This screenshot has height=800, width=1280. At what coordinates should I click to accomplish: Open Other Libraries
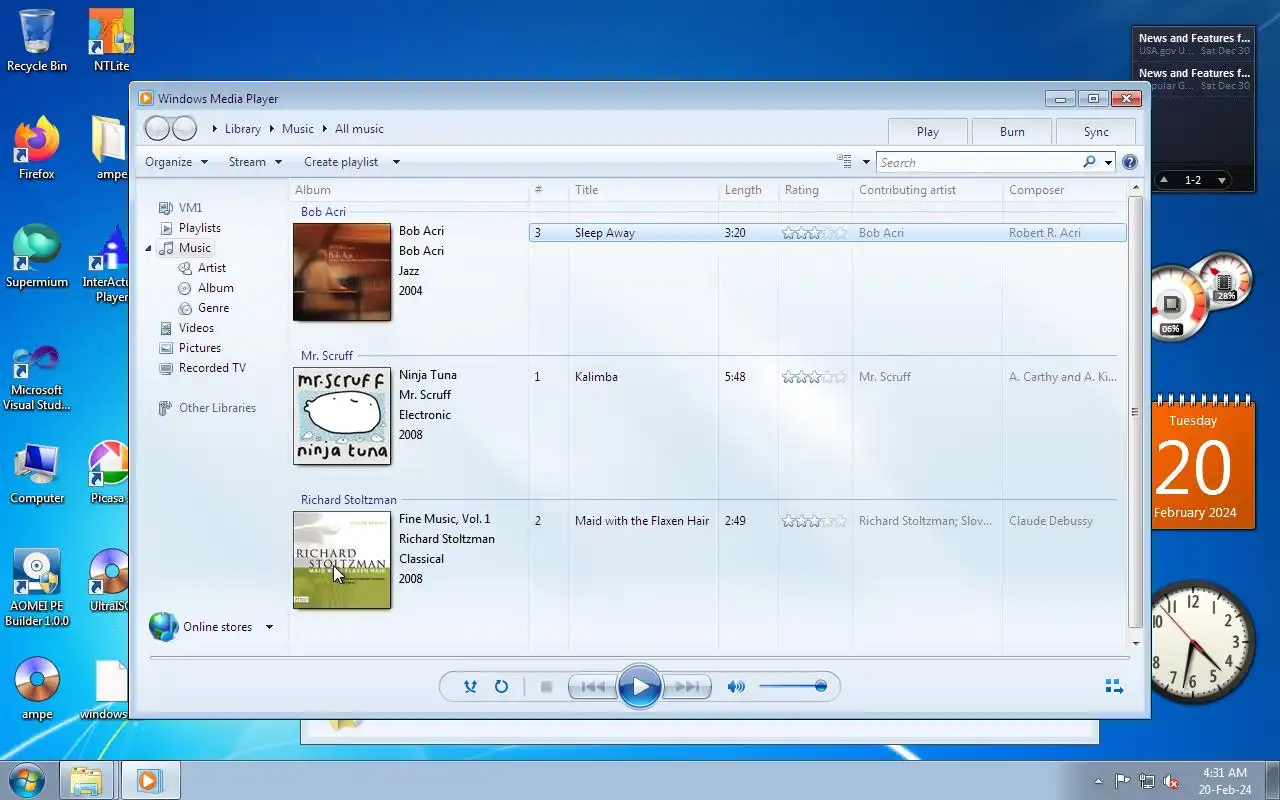(x=217, y=408)
